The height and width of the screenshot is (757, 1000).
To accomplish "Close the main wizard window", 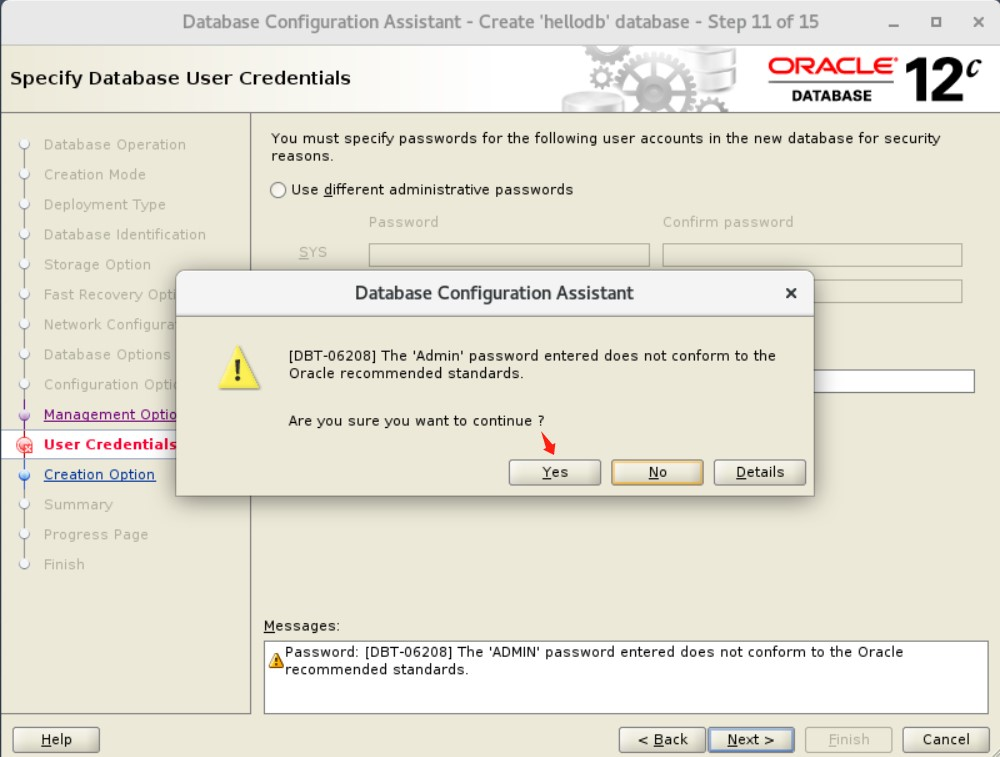I will [x=978, y=22].
